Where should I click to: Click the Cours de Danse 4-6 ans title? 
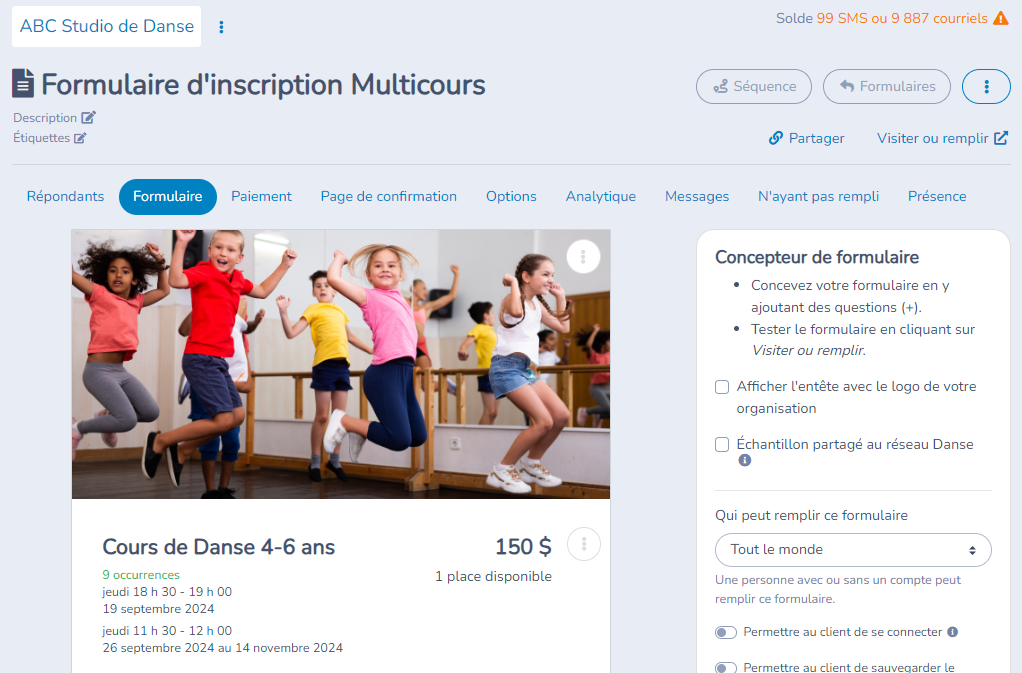tap(218, 547)
